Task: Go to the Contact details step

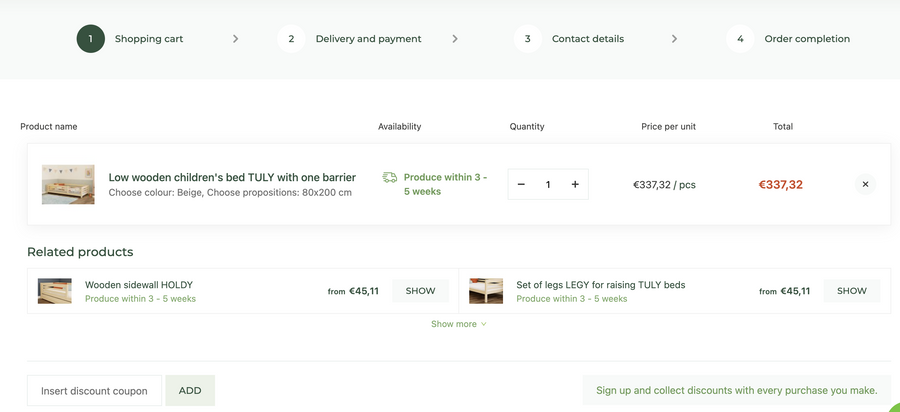Action: tap(587, 39)
